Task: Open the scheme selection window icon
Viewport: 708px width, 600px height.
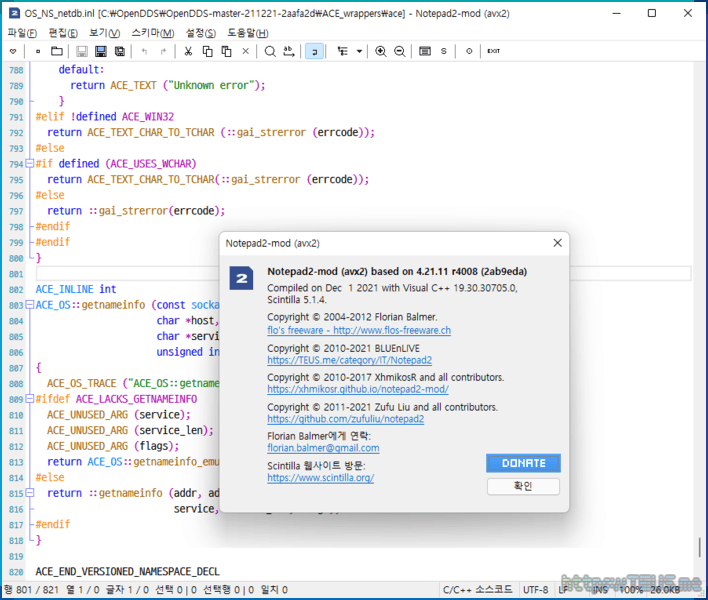Action: pyautogui.click(x=425, y=51)
